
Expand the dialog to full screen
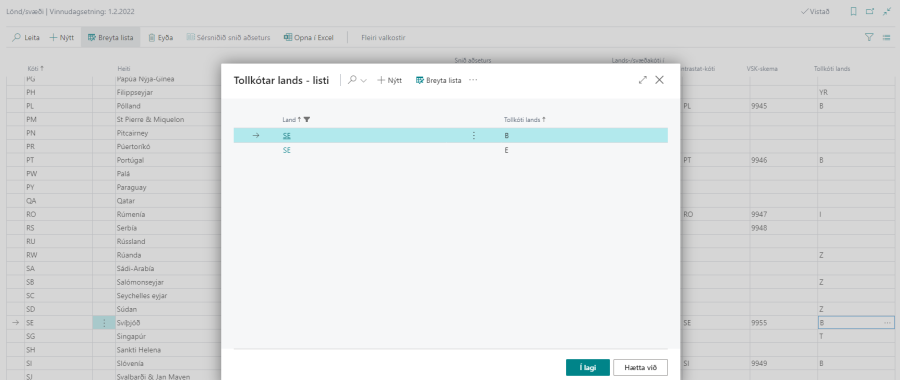(x=643, y=80)
